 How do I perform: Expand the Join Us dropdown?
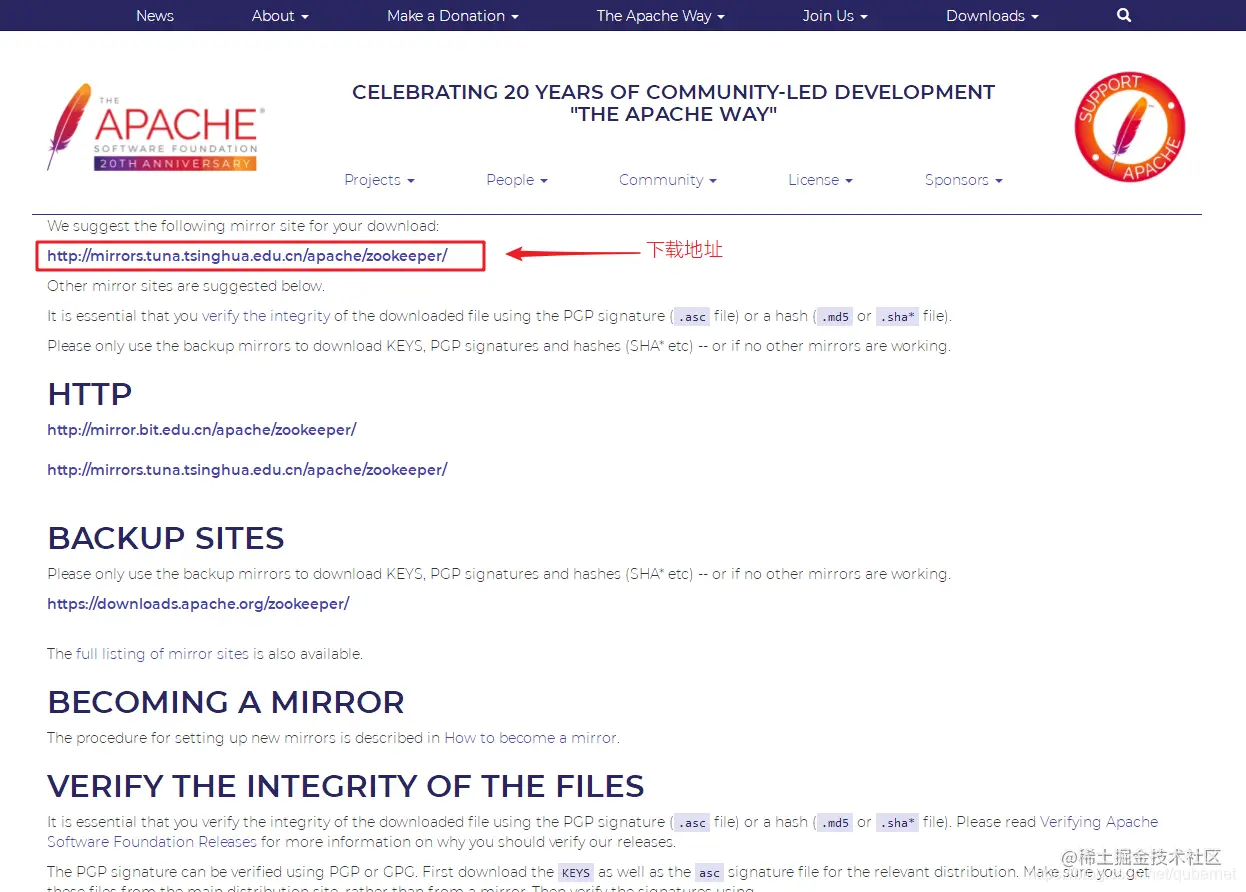(835, 16)
